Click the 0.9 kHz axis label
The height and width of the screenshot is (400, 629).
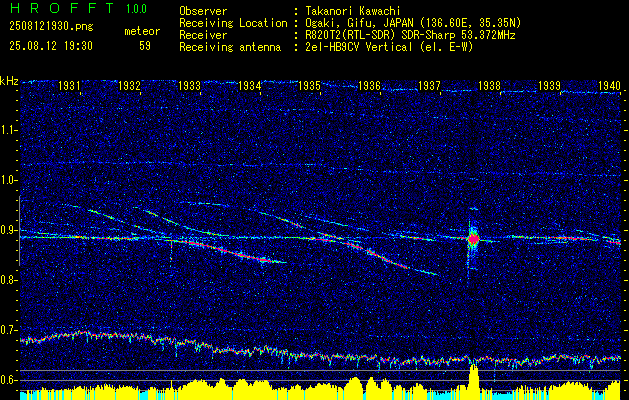tap(9, 230)
